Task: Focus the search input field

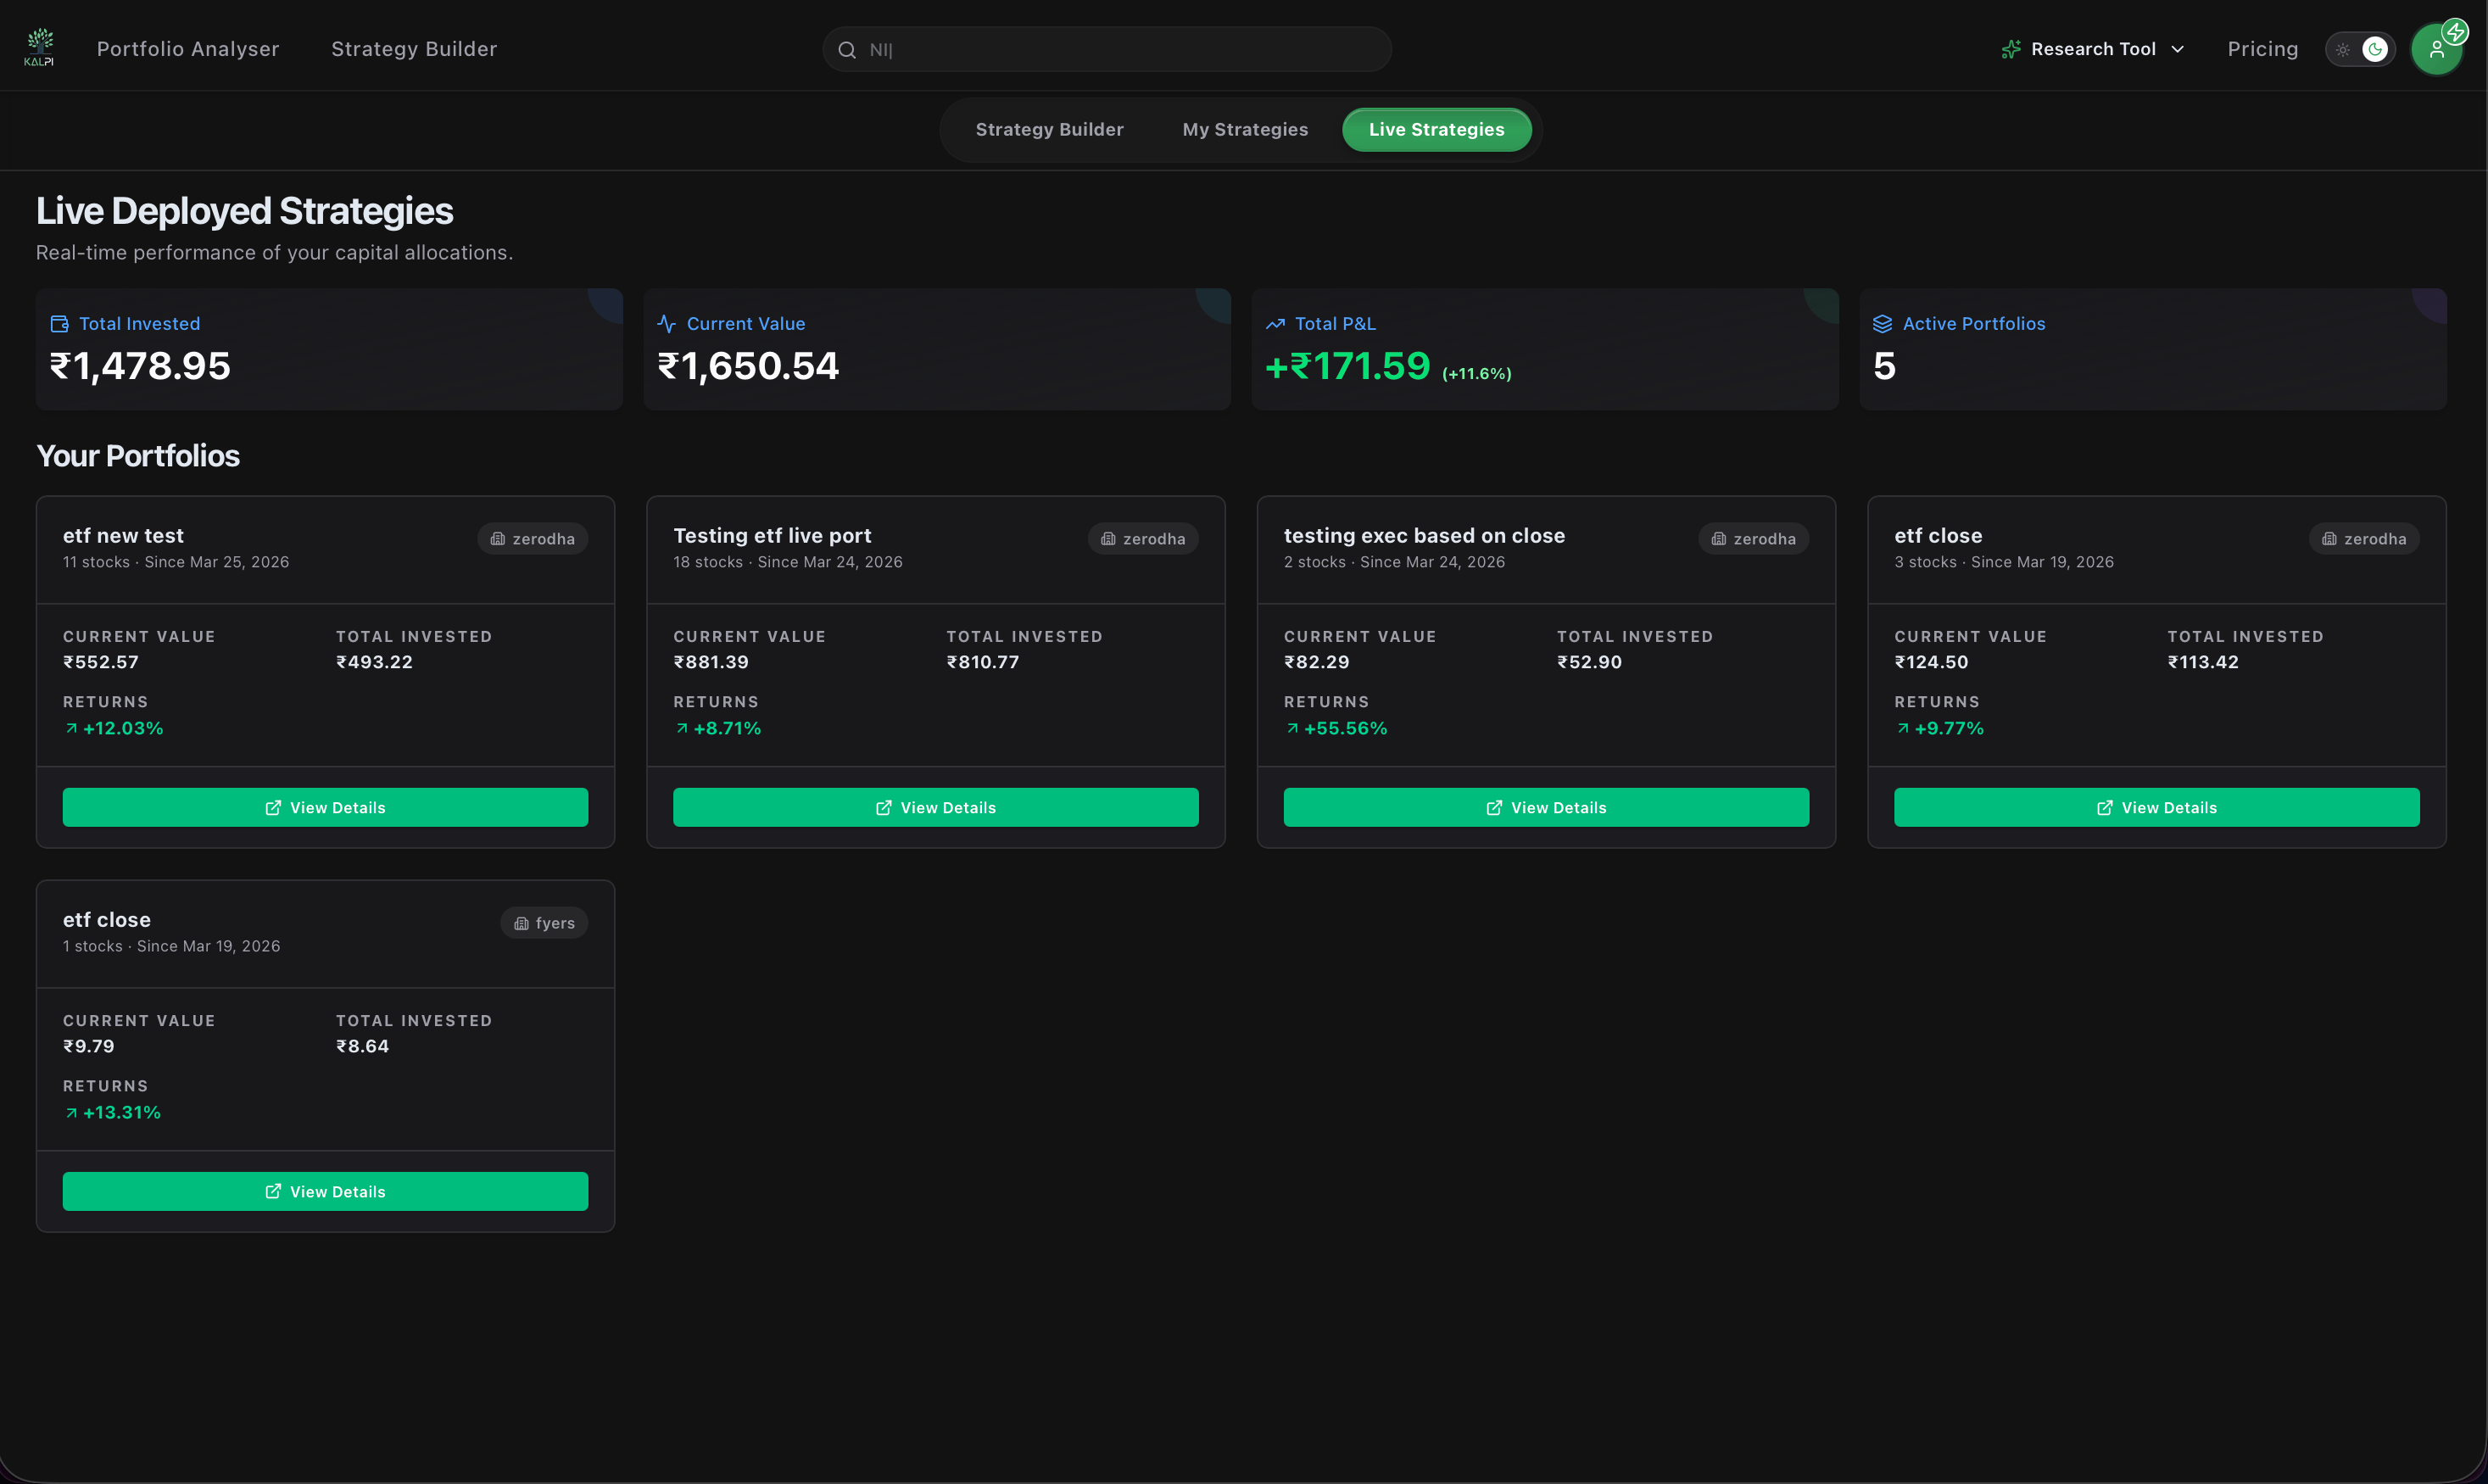Action: tap(1107, 50)
